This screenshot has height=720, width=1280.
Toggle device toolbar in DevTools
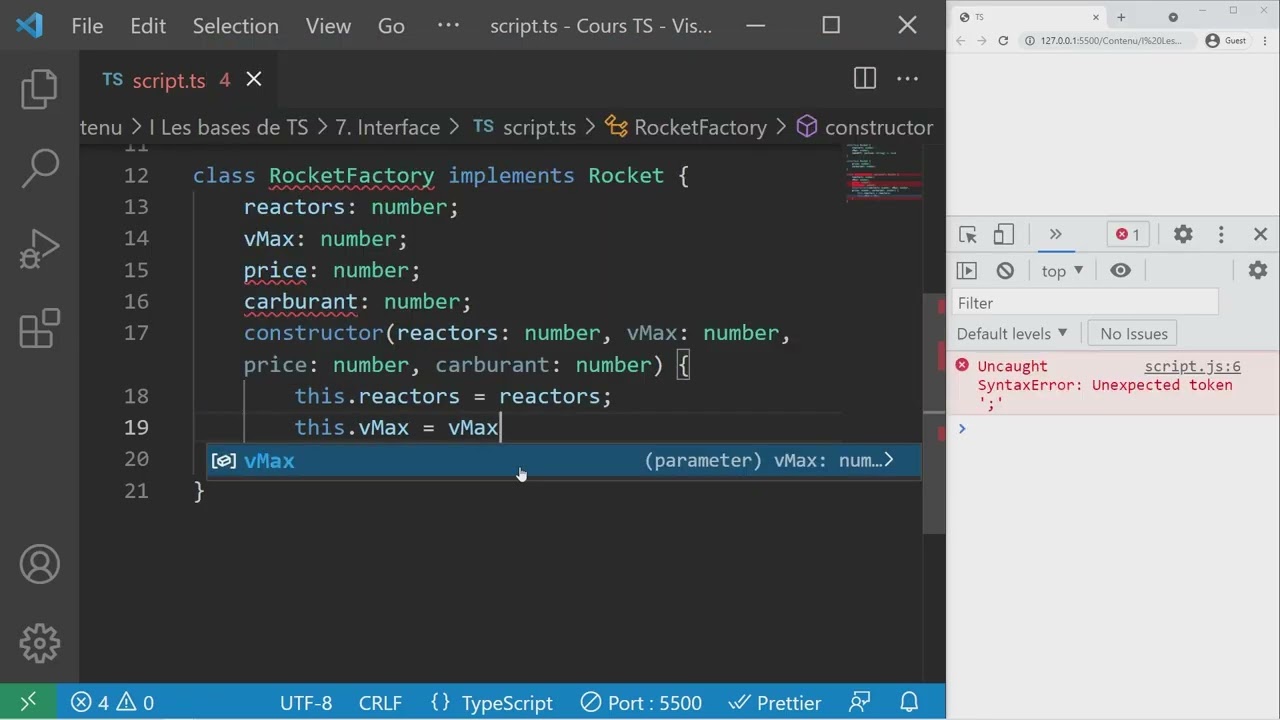click(x=1004, y=234)
